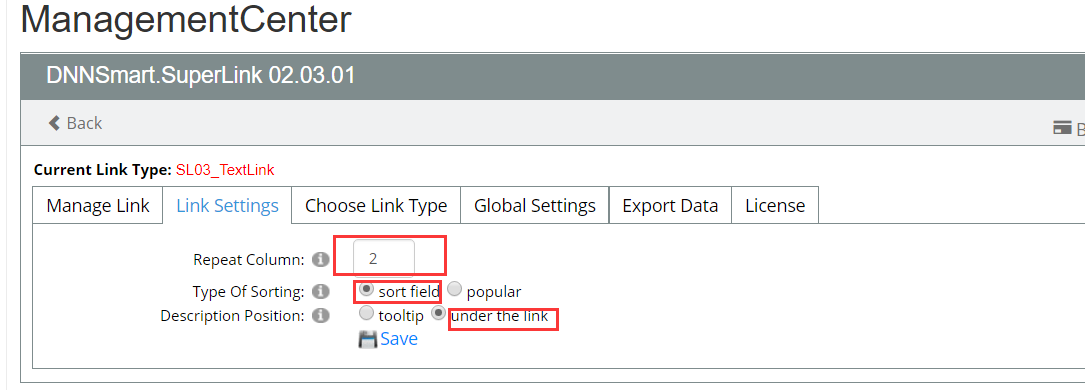This screenshot has width=1085, height=390.
Task: Click the floppy disk Save icon
Action: click(367, 339)
